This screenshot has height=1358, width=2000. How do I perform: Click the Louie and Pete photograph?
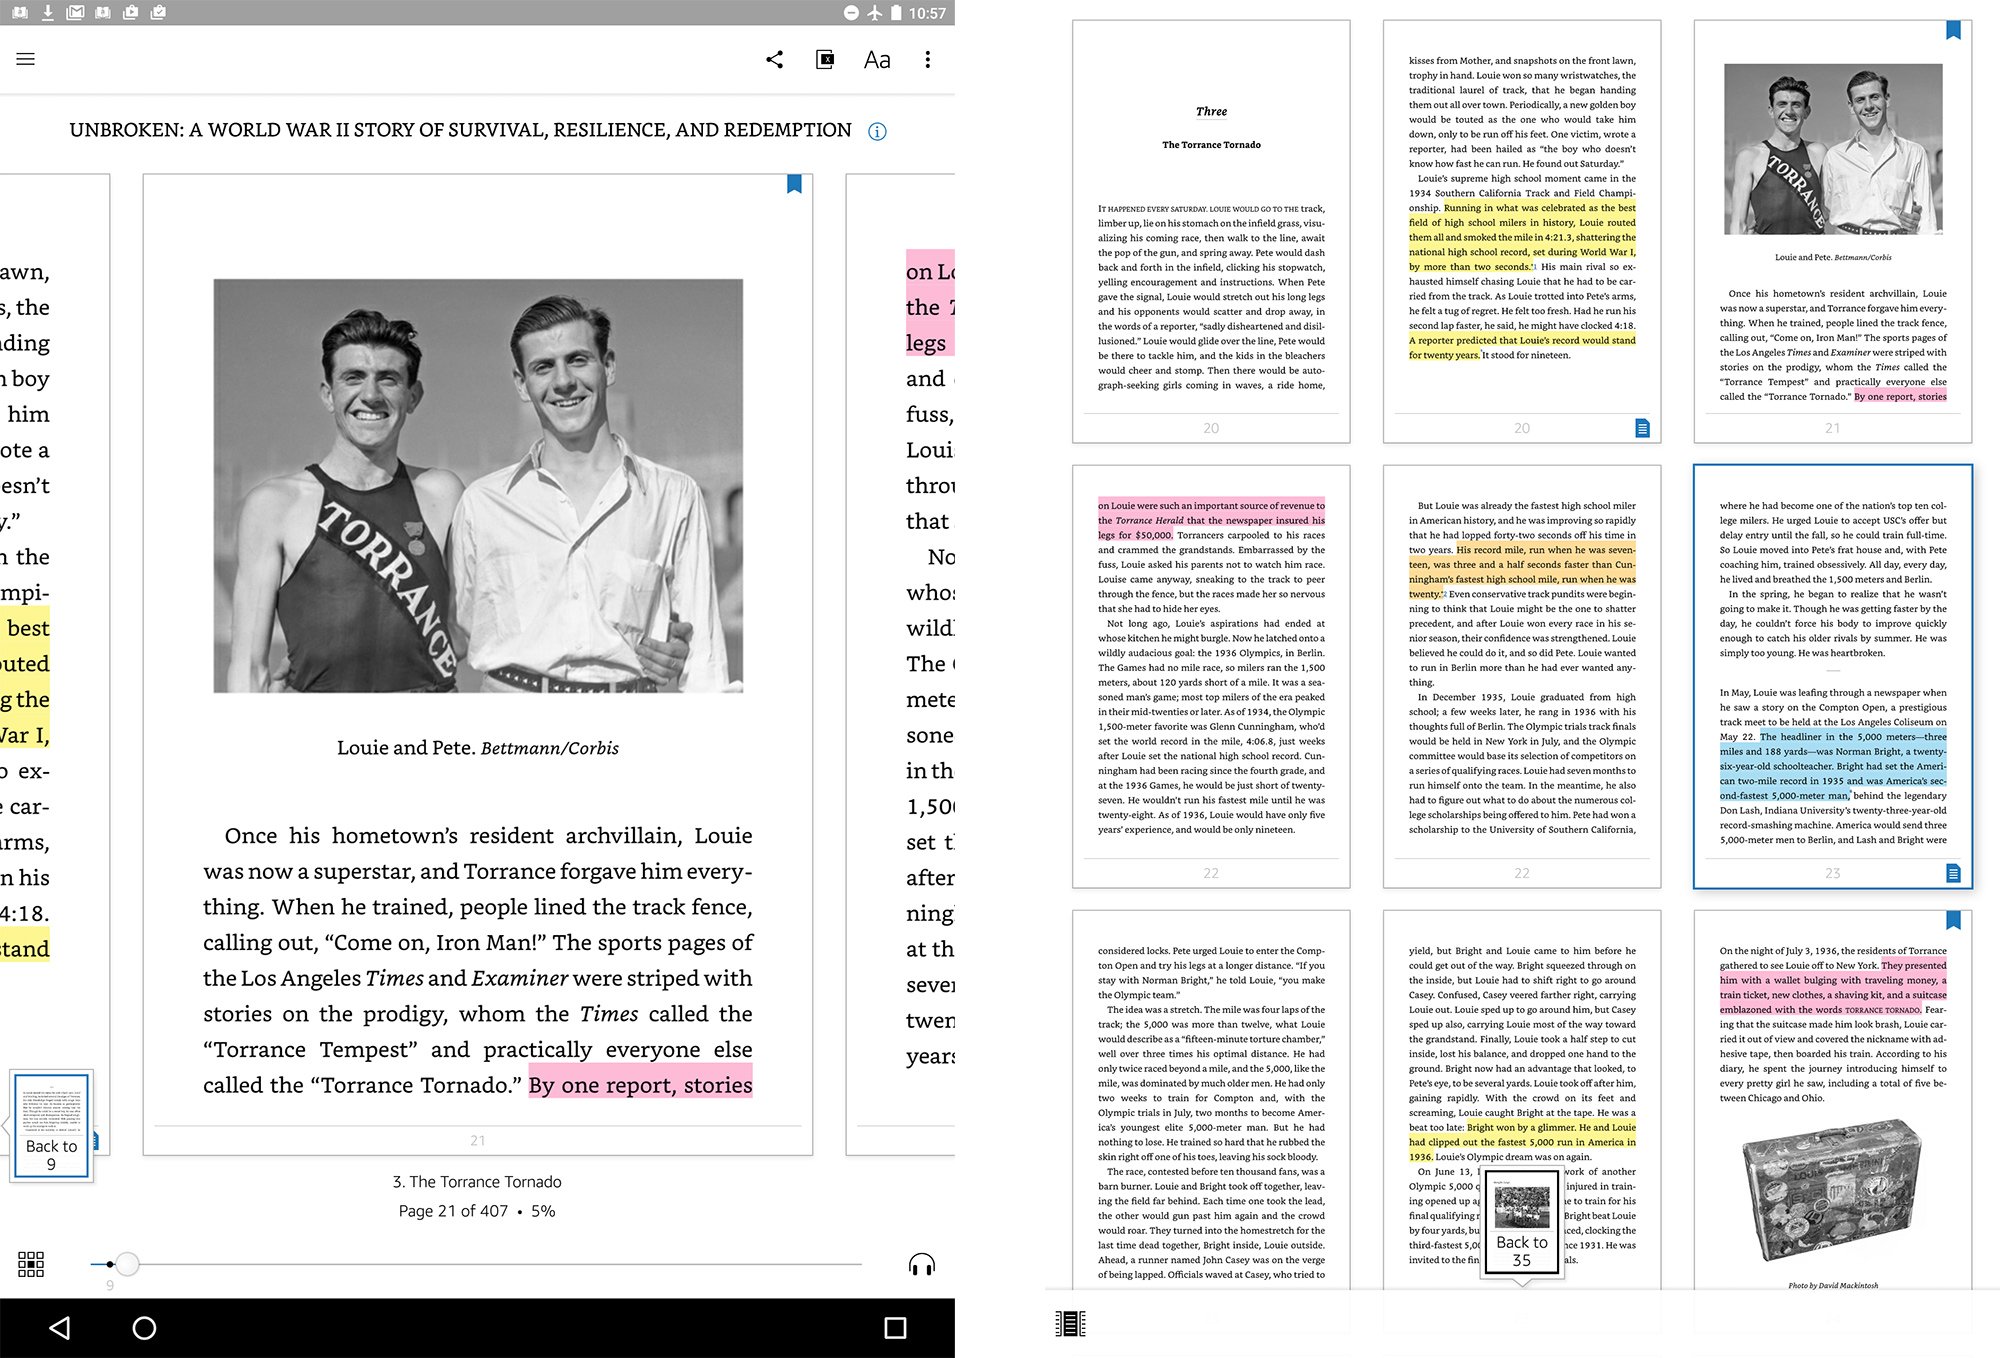[x=478, y=485]
